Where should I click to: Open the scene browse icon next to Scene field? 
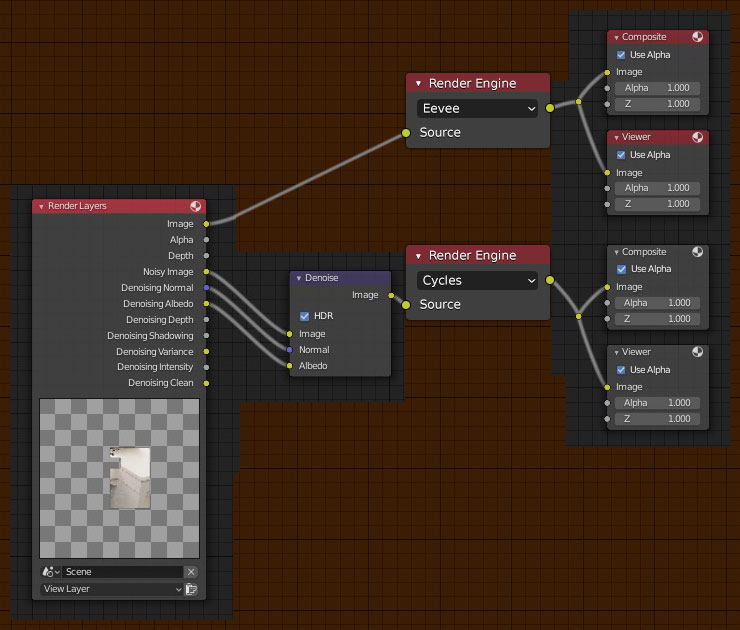click(x=51, y=572)
